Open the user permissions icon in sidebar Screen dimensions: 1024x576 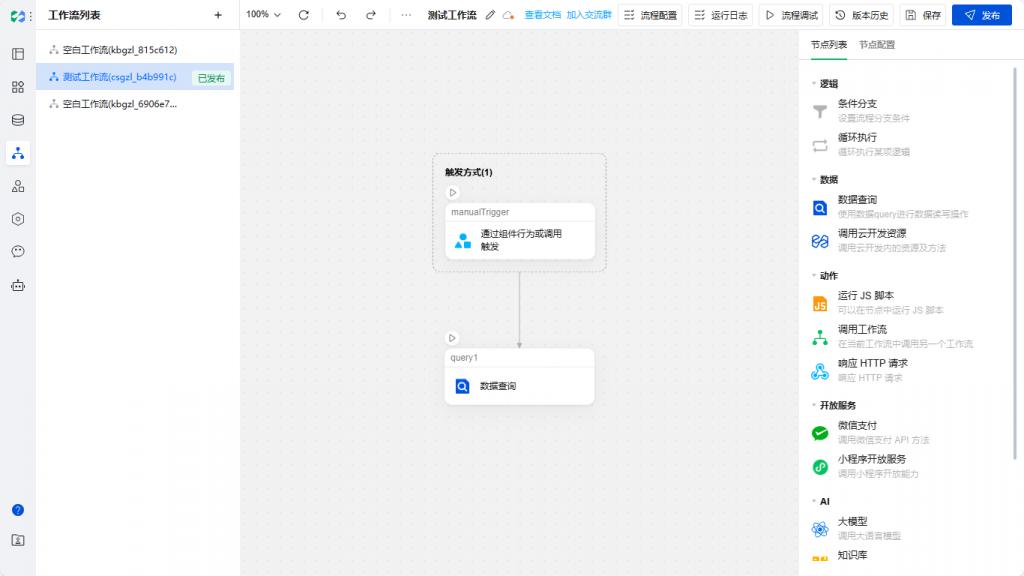click(x=18, y=186)
